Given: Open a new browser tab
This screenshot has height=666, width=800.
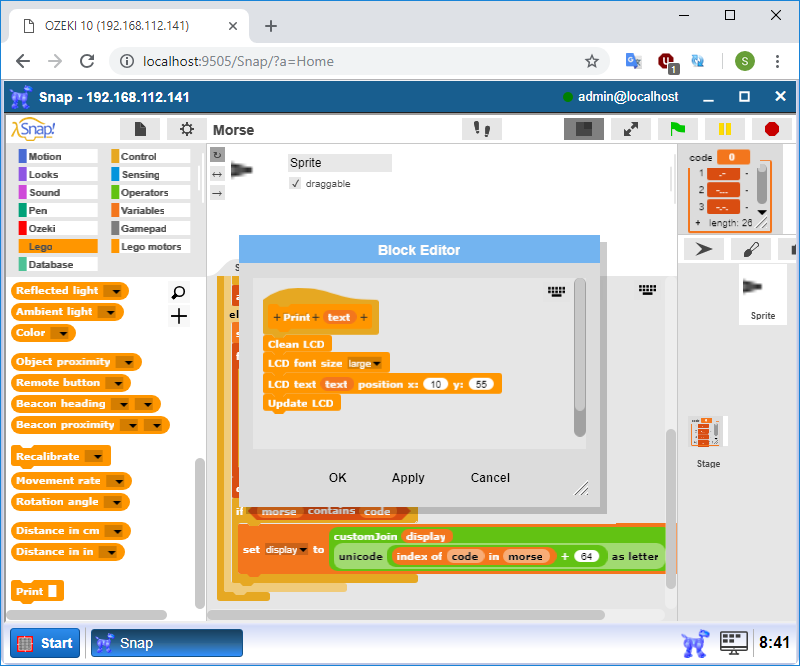Looking at the screenshot, I should pos(271,26).
